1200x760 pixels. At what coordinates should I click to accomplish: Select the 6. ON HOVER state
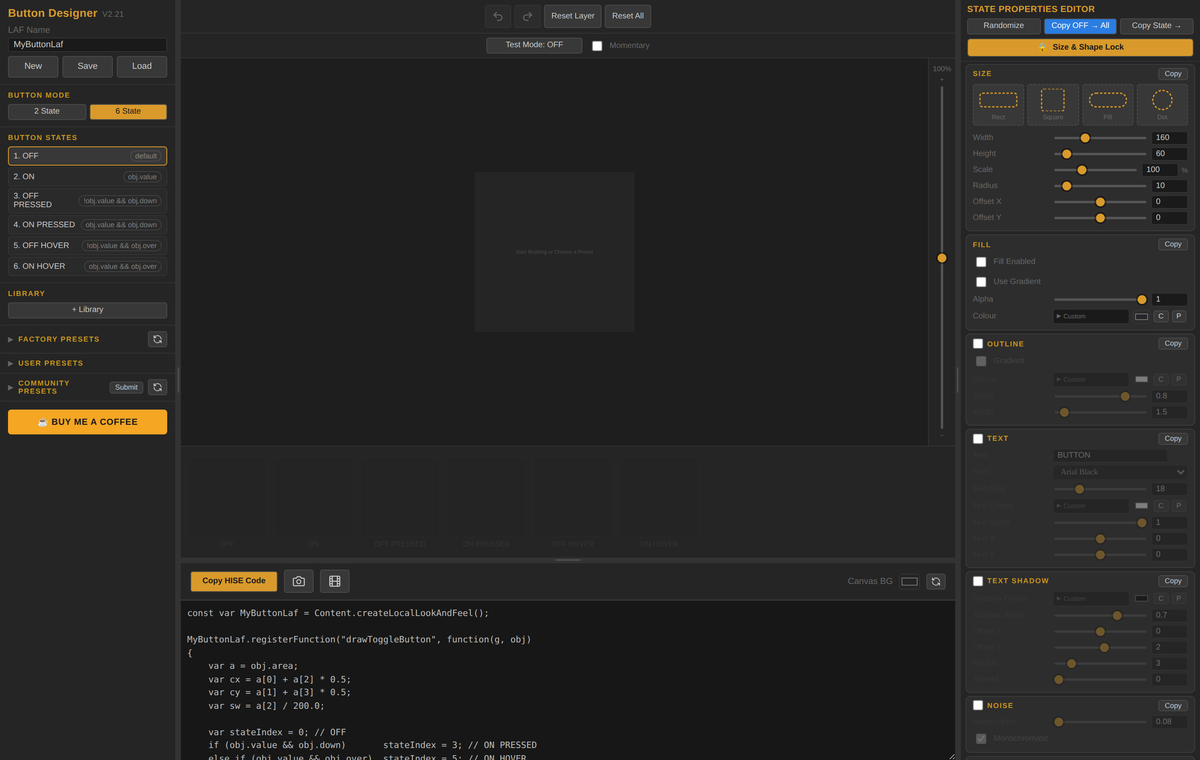coord(87,266)
